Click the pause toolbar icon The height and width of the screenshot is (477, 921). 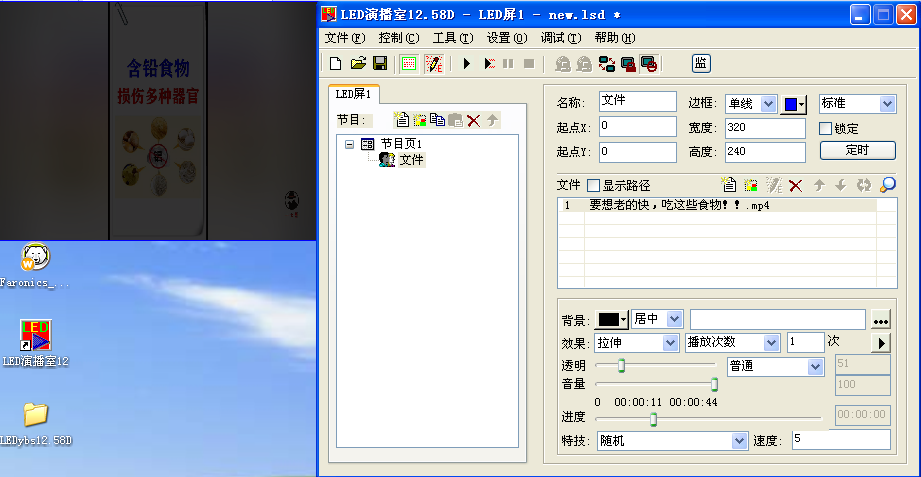[508, 63]
